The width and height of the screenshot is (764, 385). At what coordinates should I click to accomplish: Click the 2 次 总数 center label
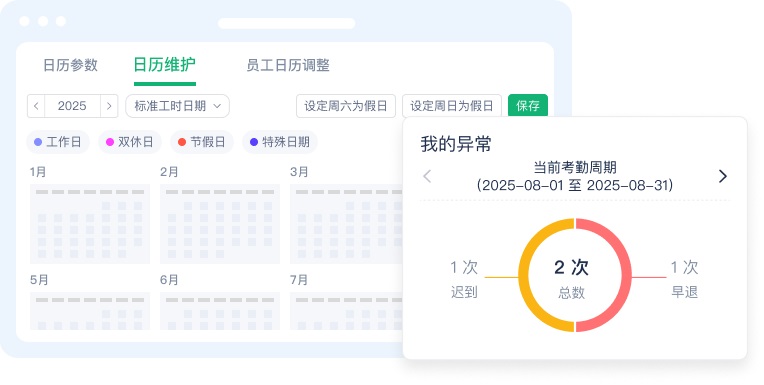(x=571, y=278)
